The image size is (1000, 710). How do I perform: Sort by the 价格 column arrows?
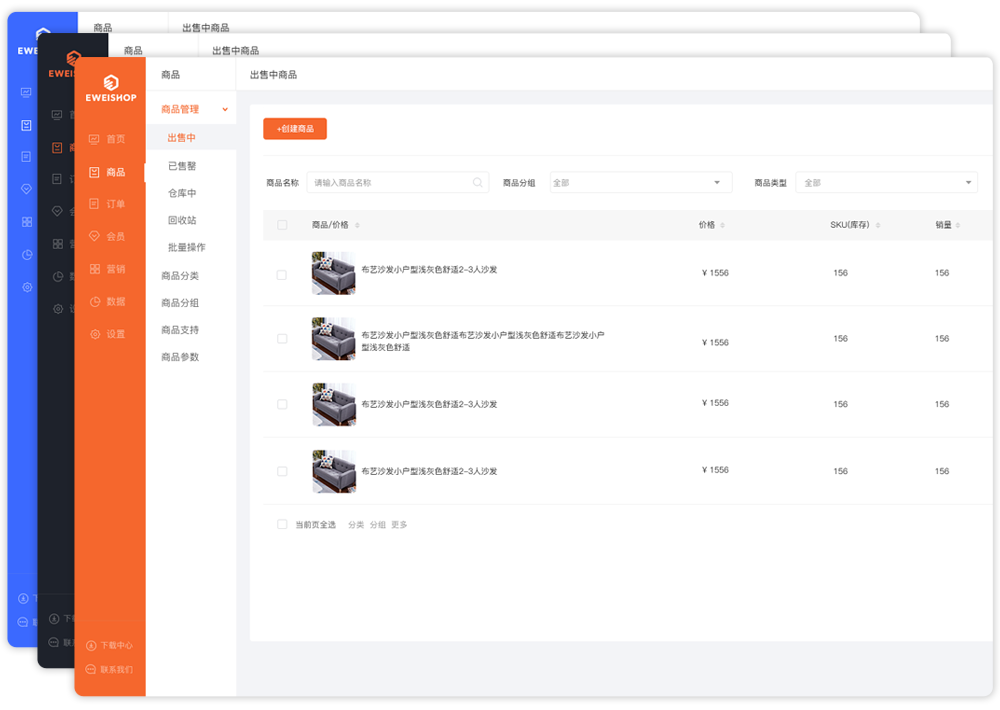click(x=722, y=225)
